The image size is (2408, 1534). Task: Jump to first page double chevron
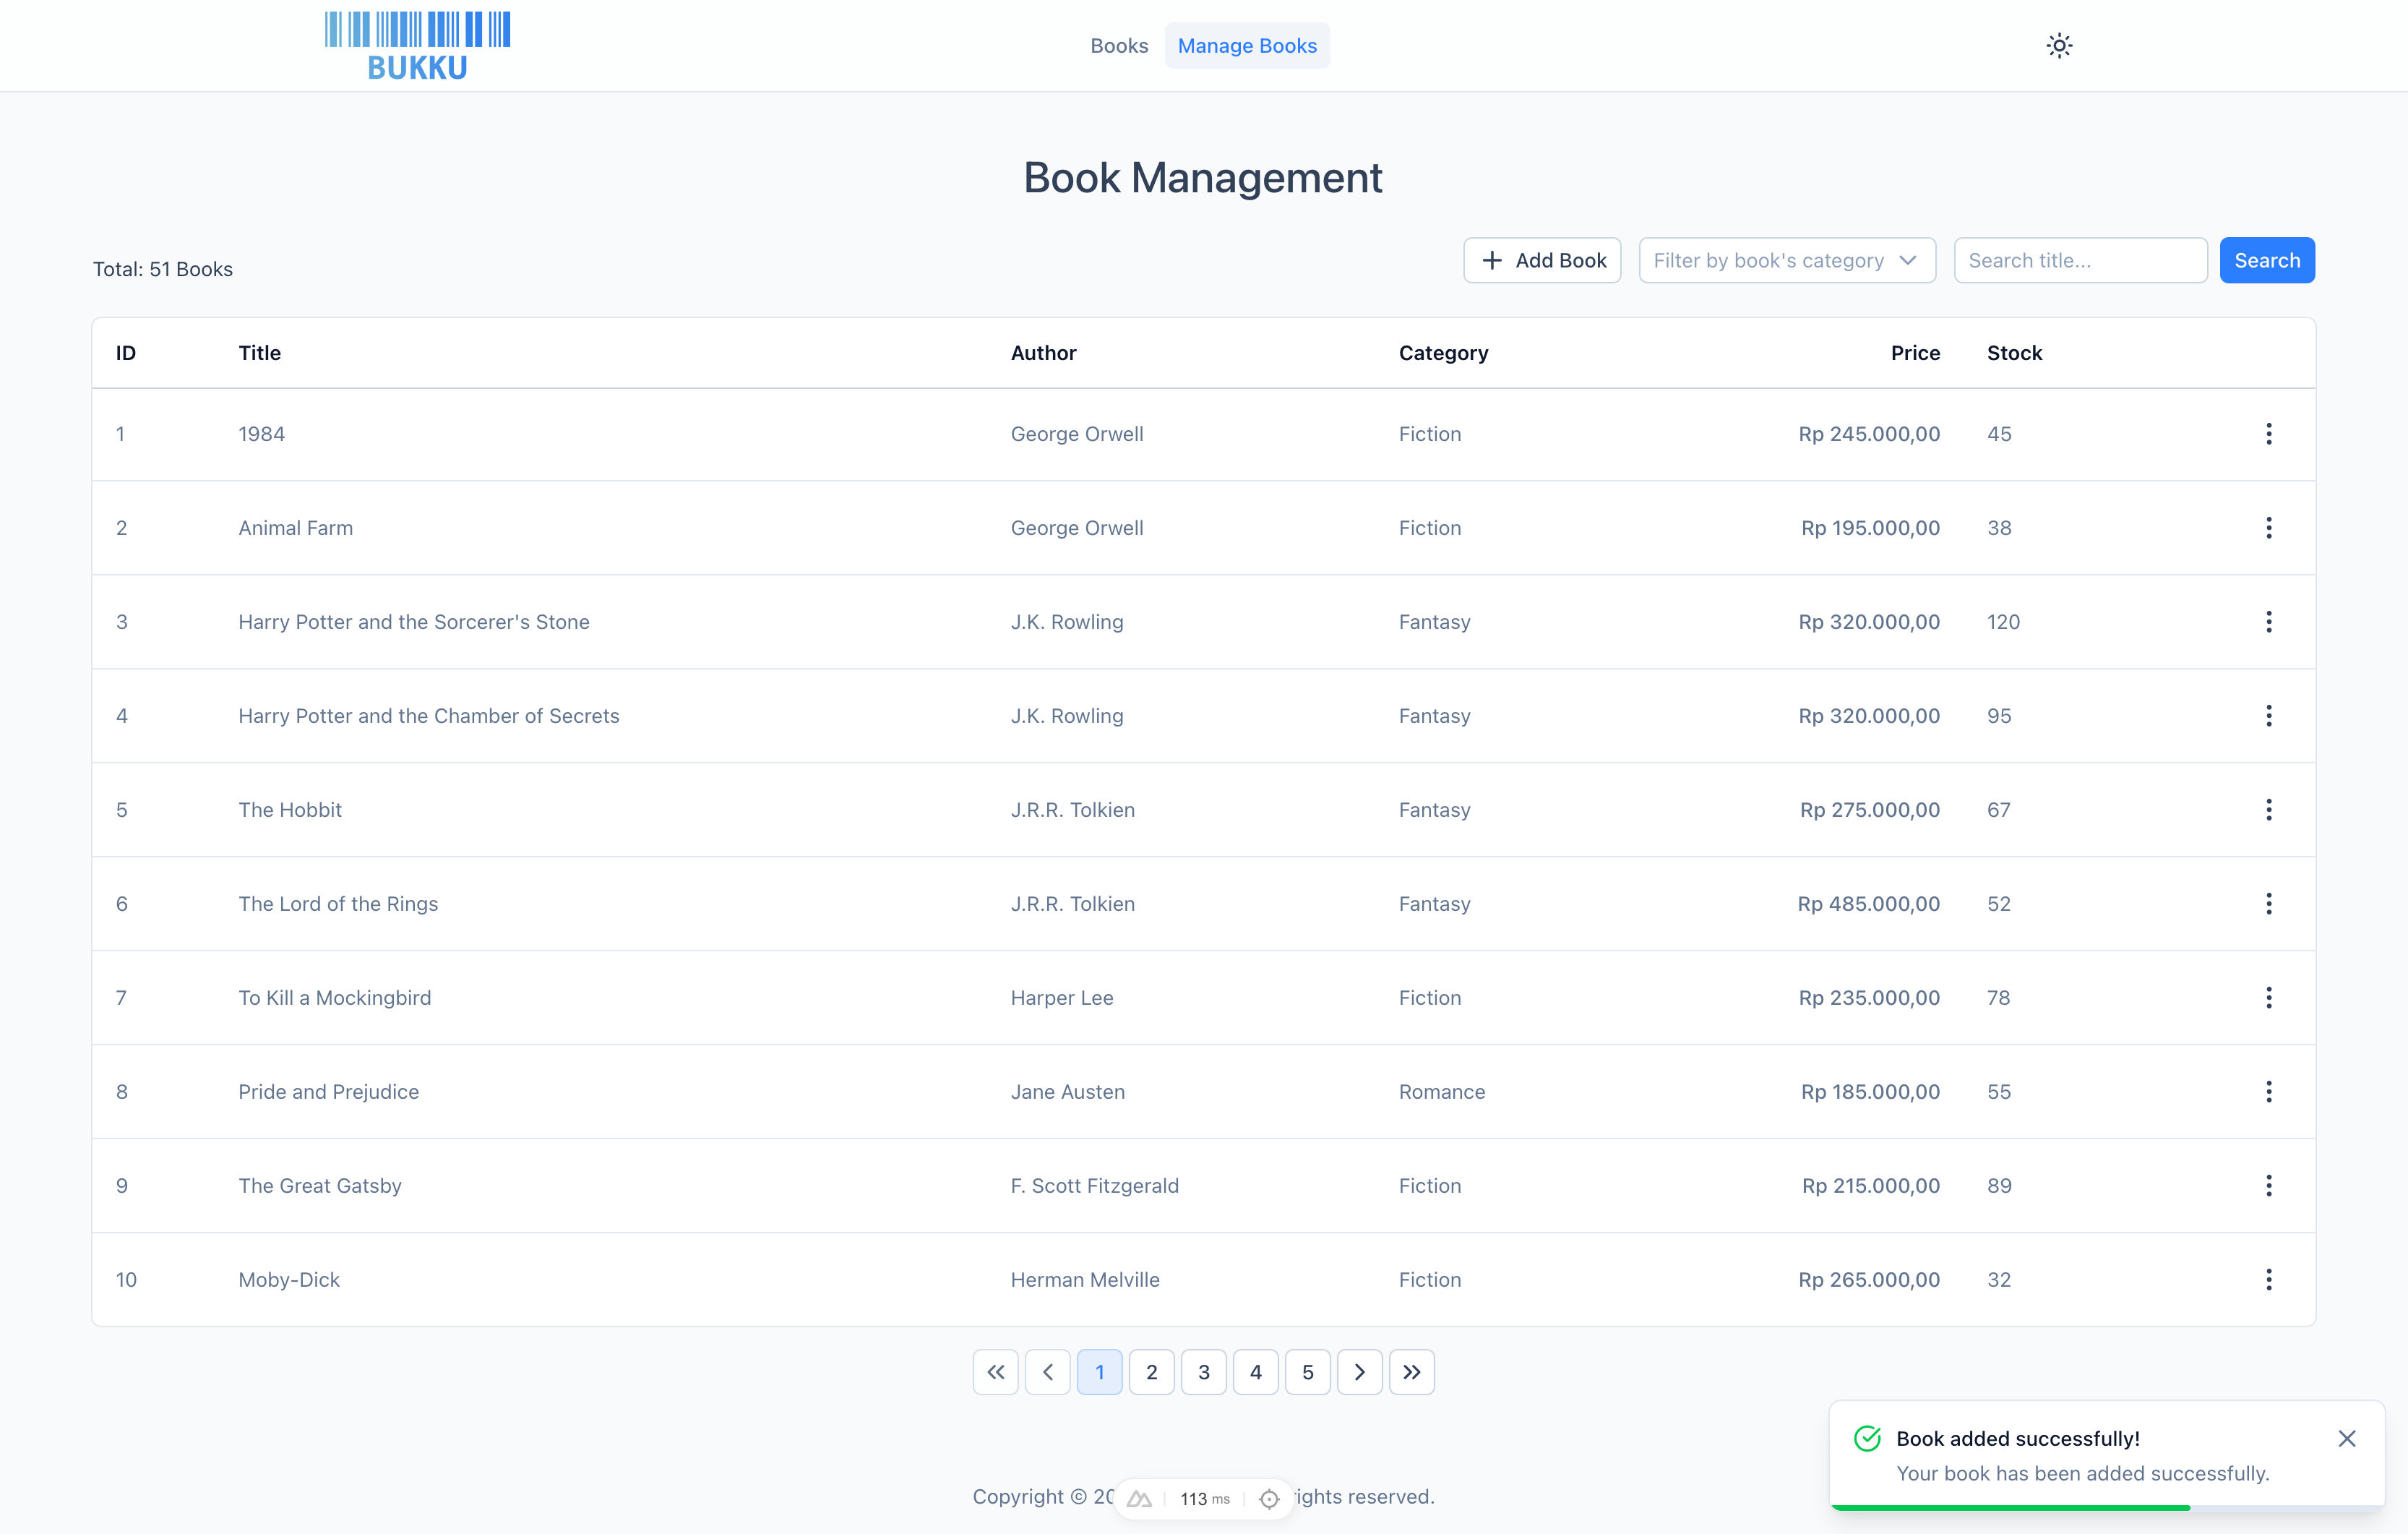pos(995,1372)
